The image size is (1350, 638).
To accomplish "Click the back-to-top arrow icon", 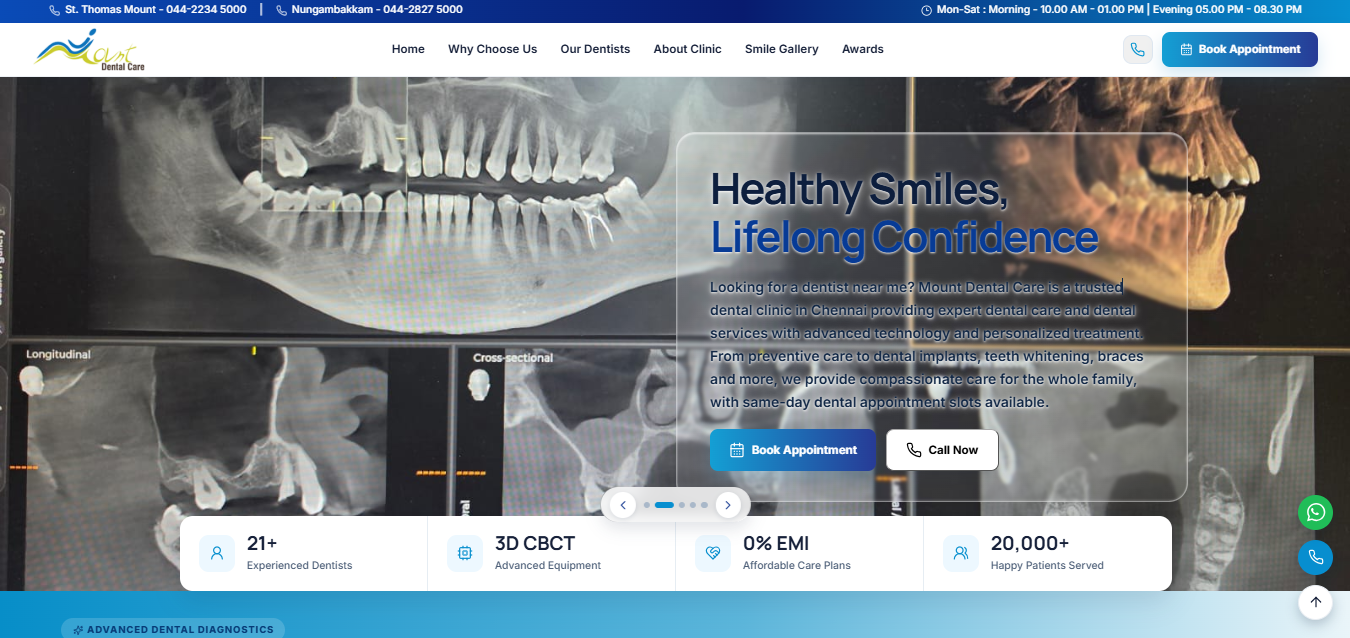I will pyautogui.click(x=1315, y=602).
